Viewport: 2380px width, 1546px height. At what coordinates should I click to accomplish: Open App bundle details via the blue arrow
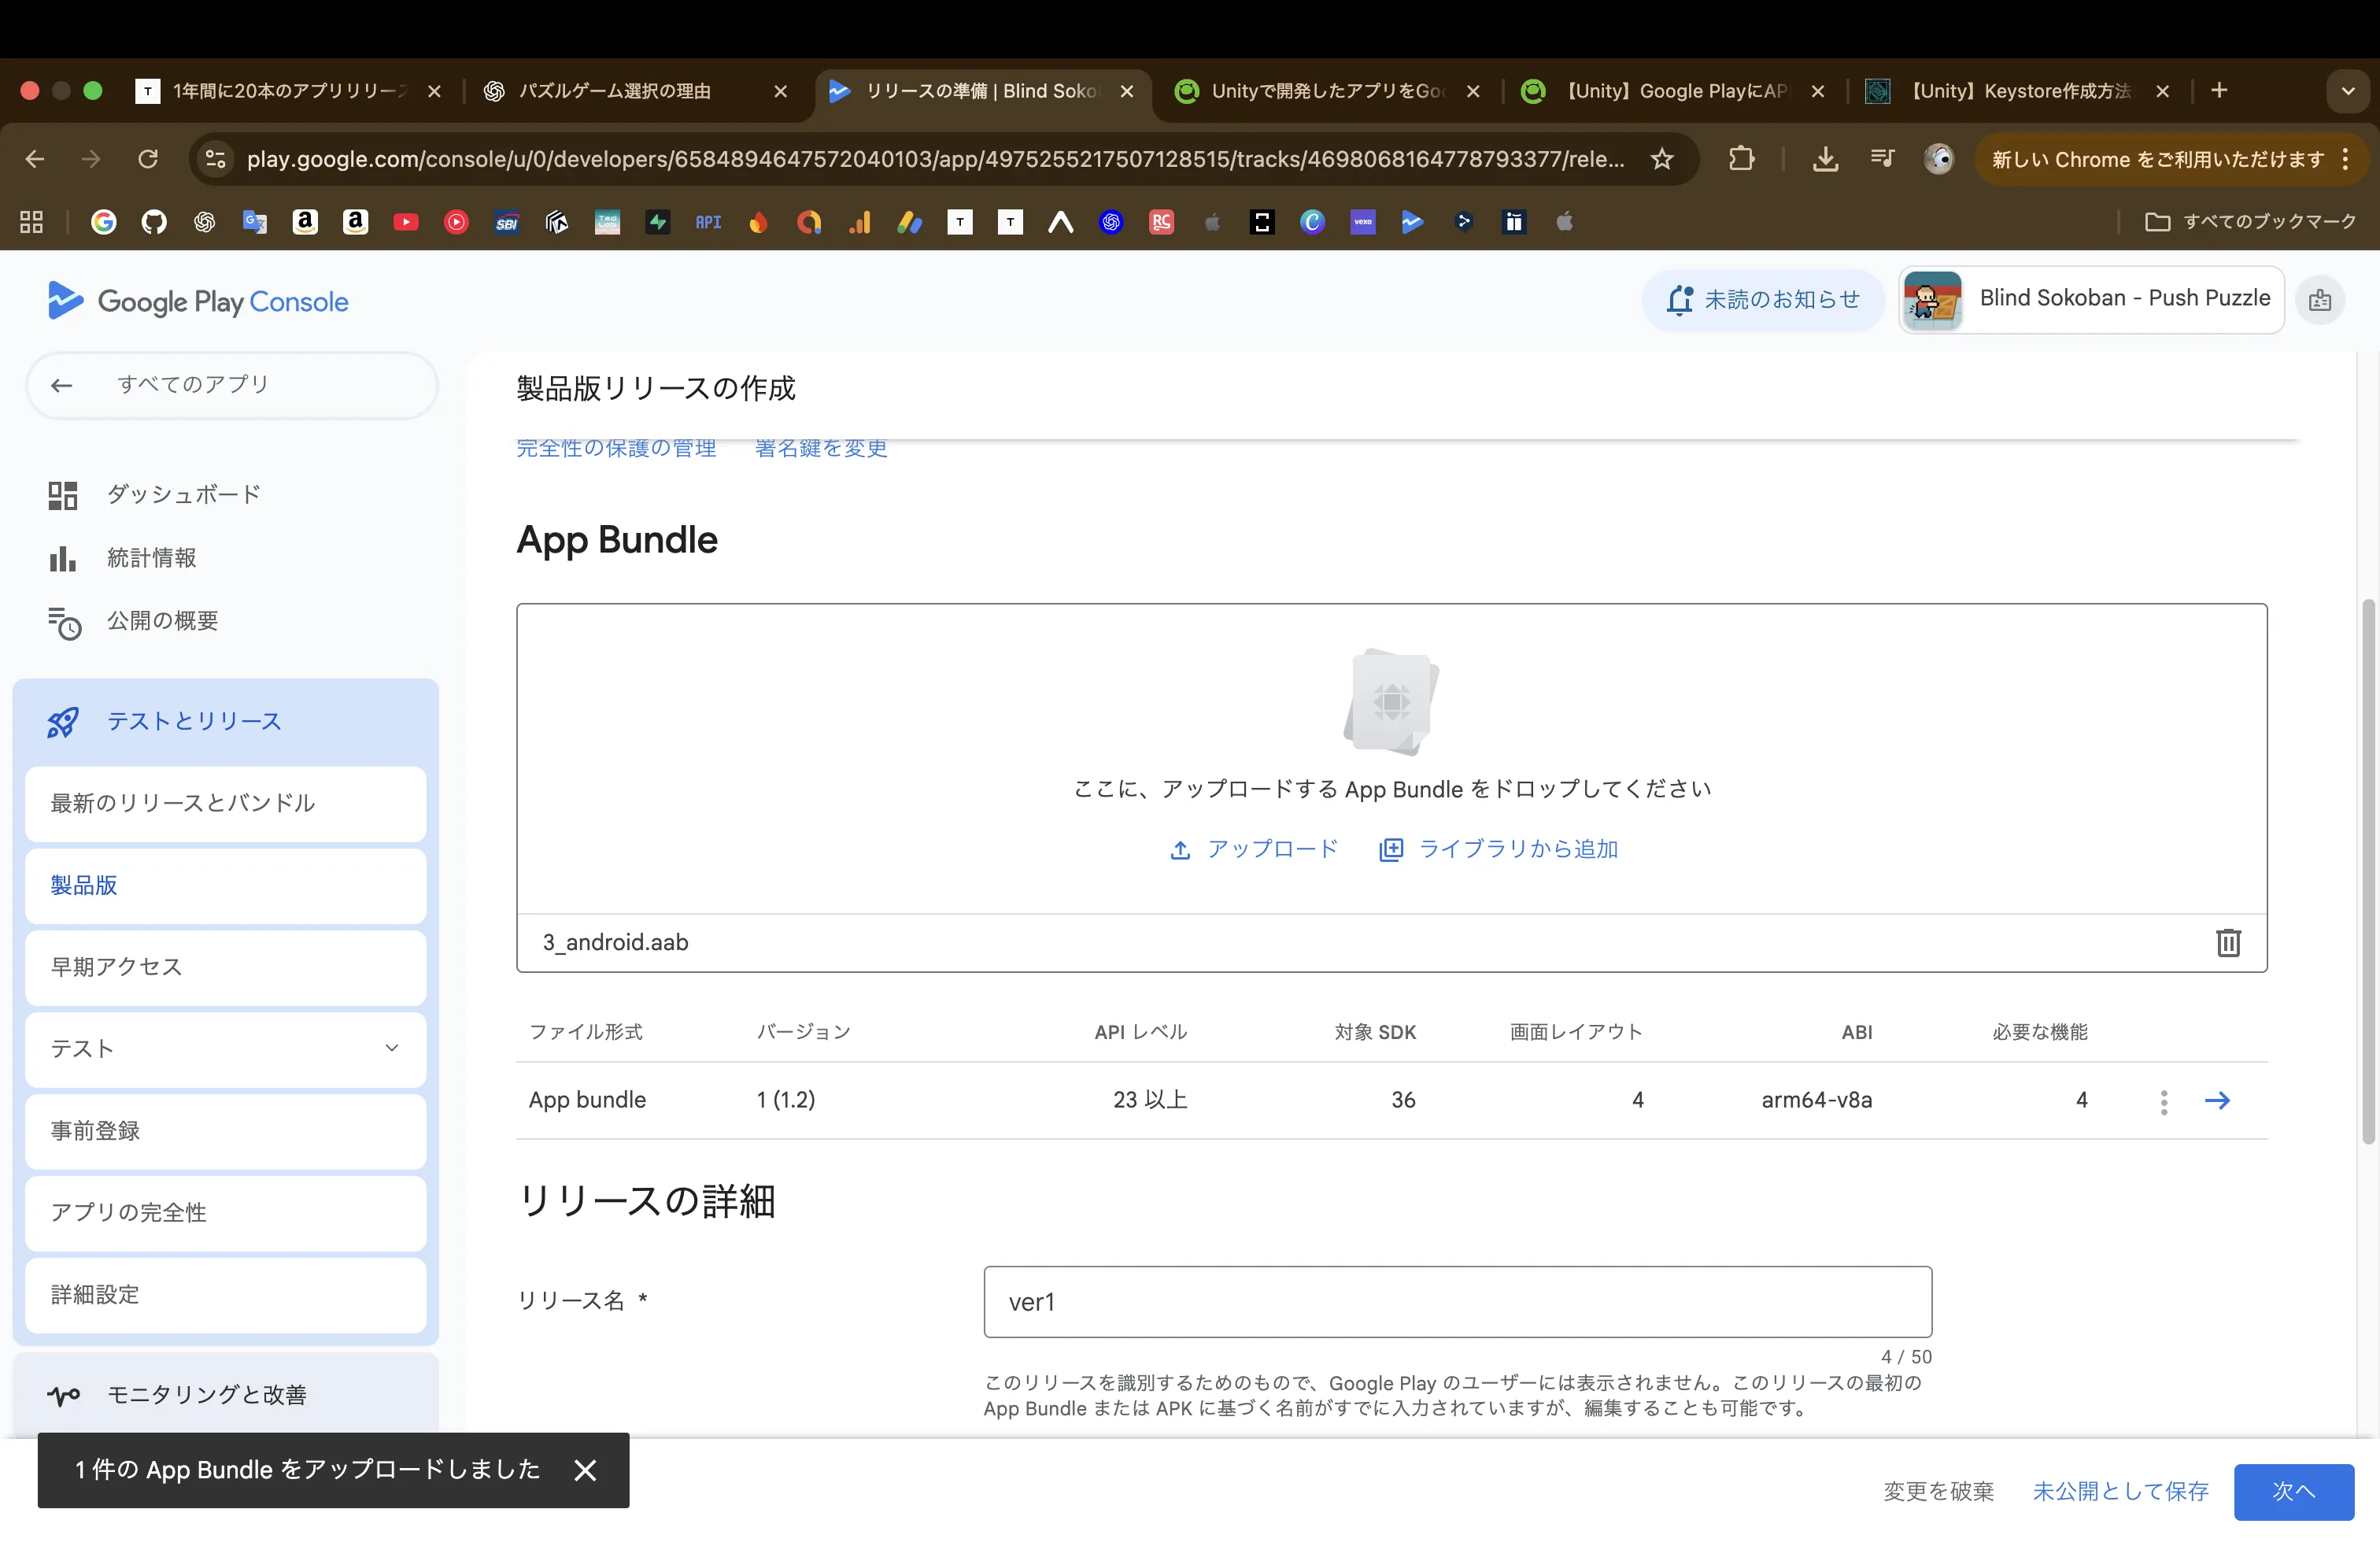(x=2218, y=1101)
